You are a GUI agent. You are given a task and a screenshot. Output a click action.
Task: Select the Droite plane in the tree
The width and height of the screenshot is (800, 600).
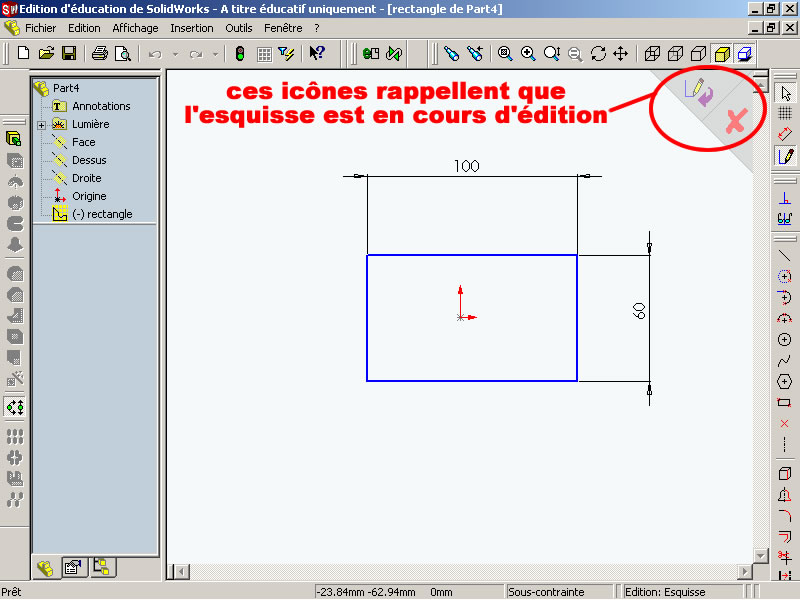click(x=87, y=178)
